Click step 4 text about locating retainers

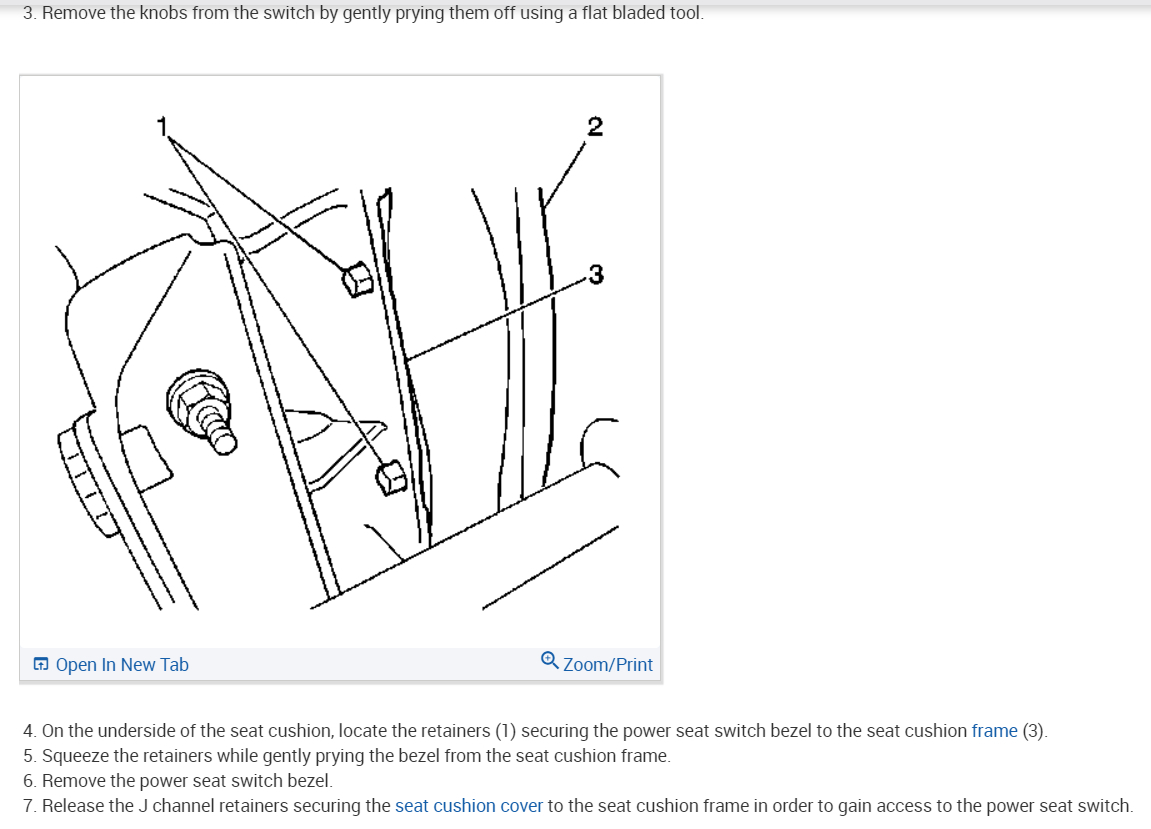(x=535, y=731)
